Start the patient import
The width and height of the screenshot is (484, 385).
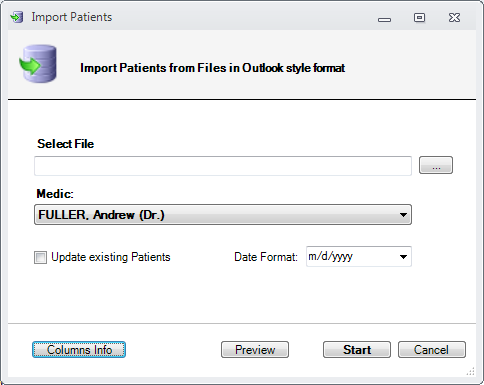pos(357,350)
